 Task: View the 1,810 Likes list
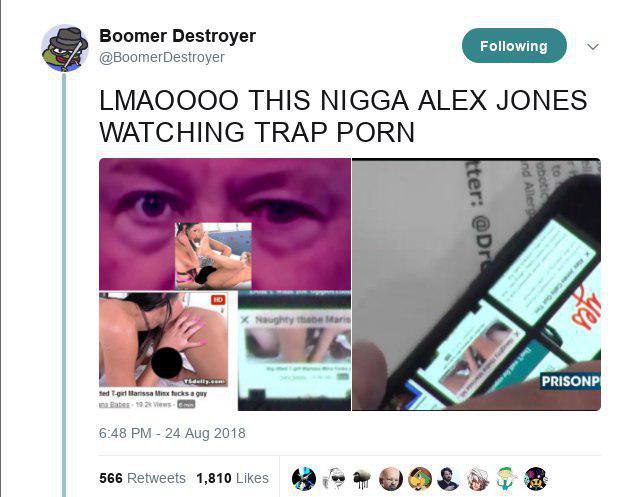[232, 478]
